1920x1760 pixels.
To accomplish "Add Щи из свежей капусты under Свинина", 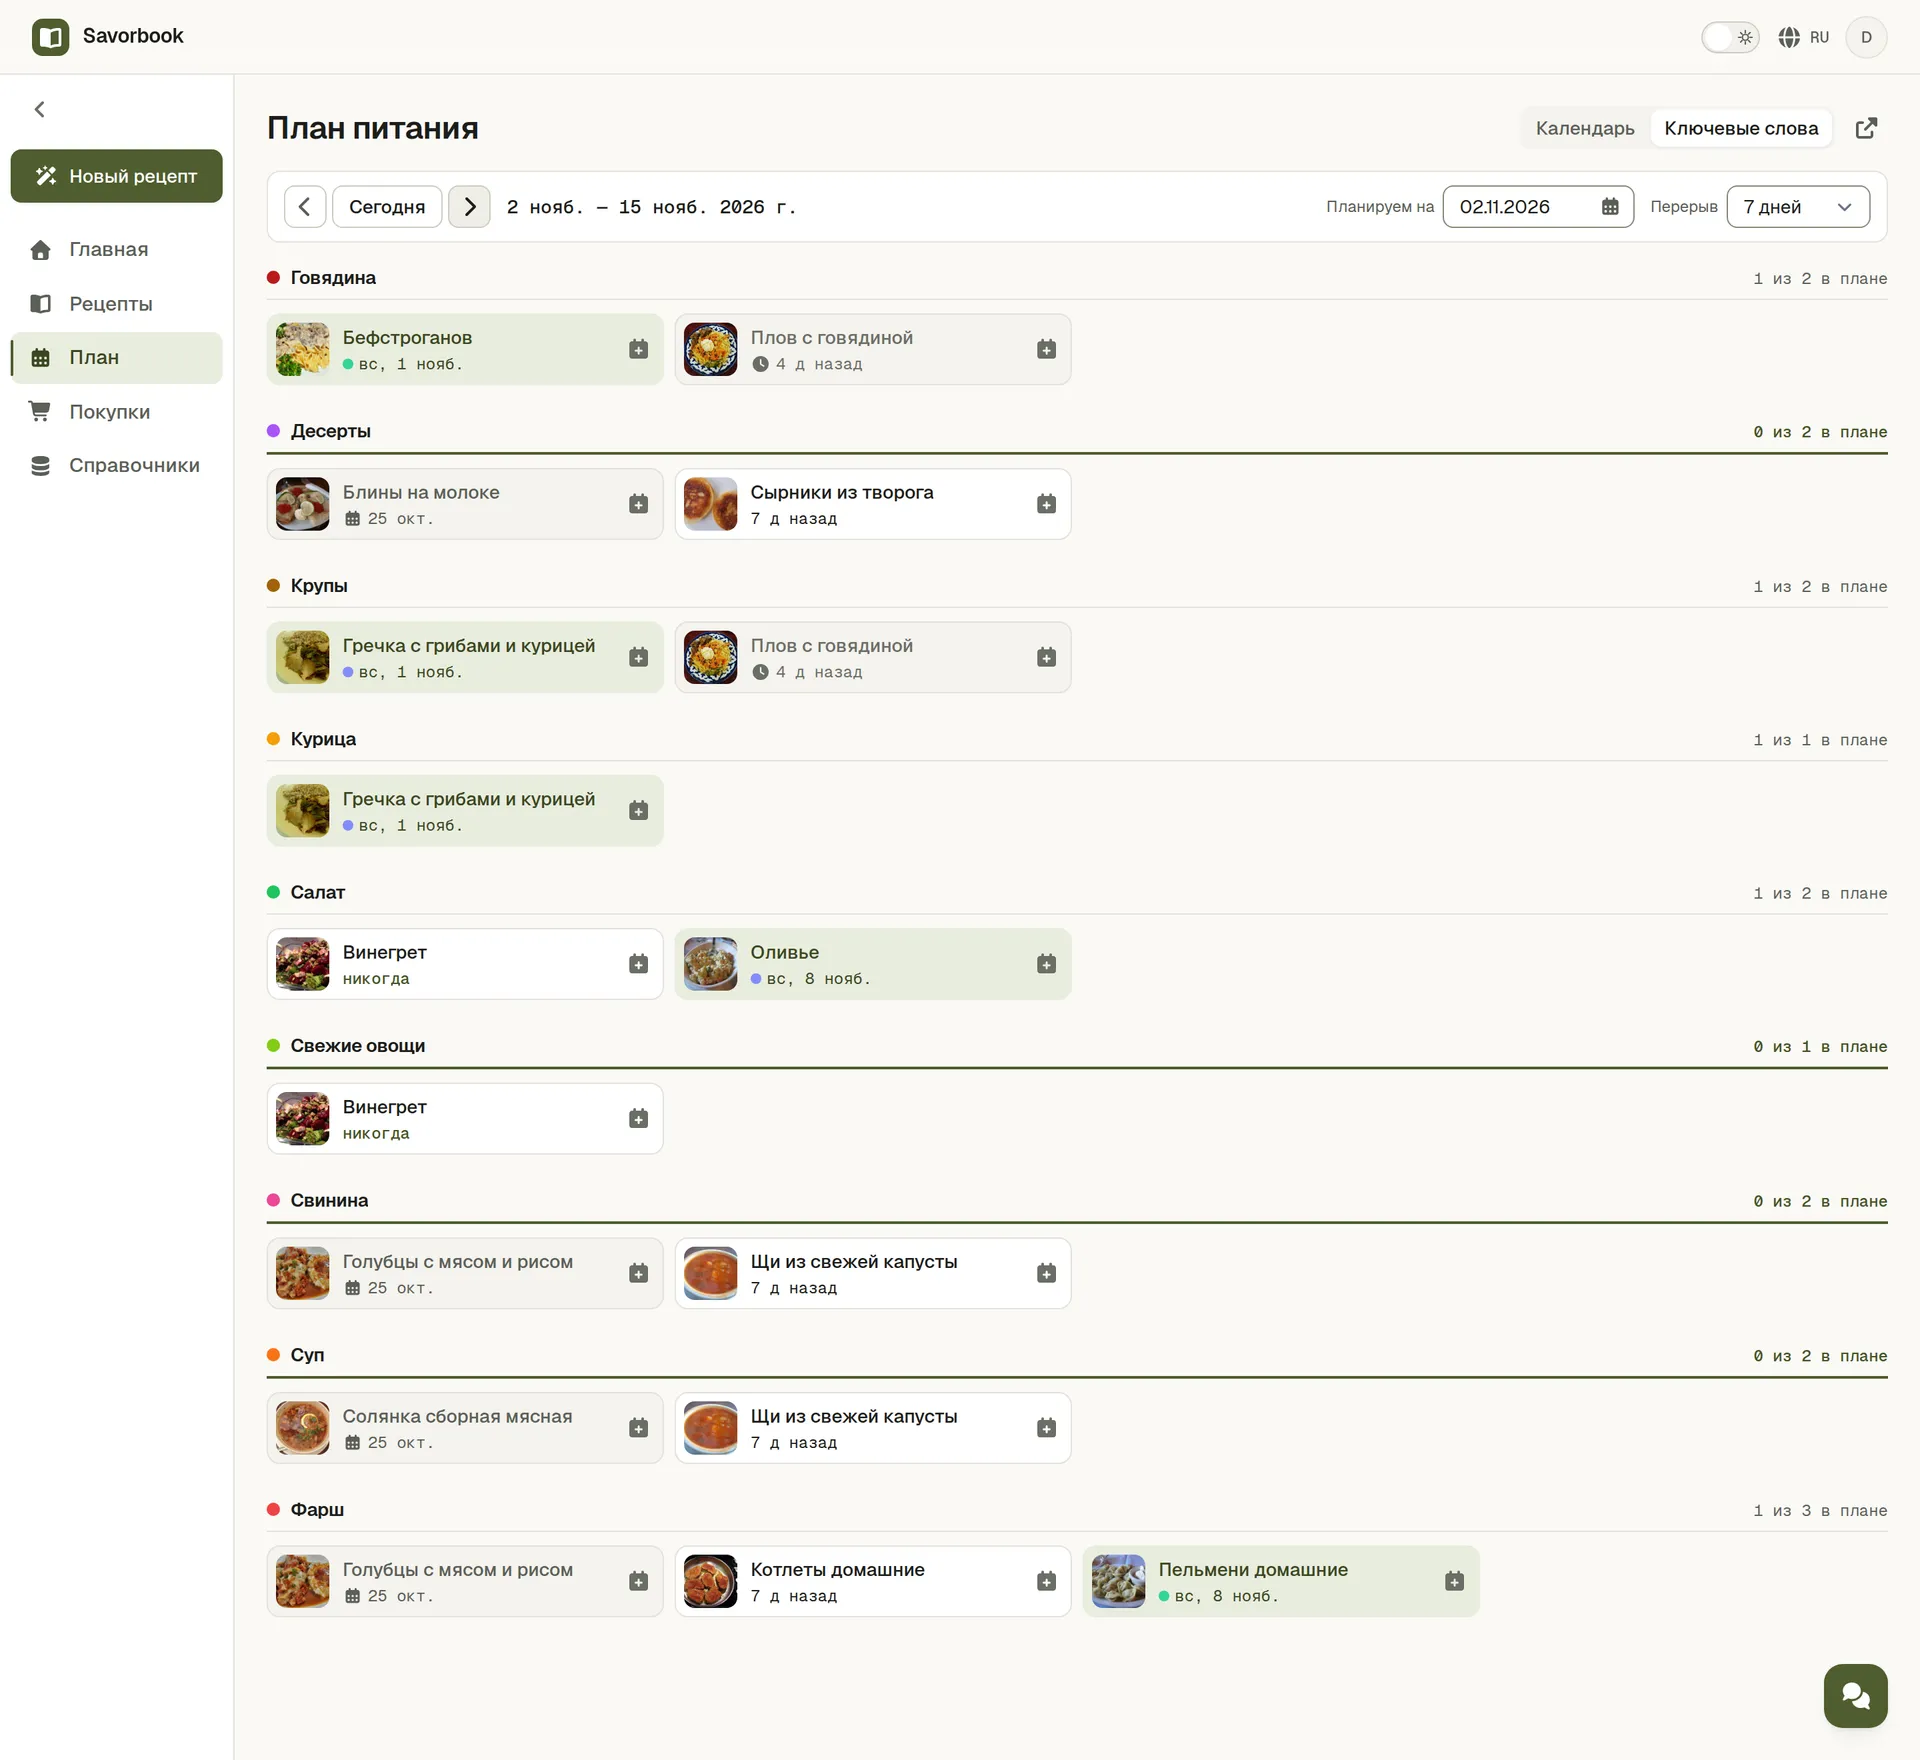I will 1047,1273.
